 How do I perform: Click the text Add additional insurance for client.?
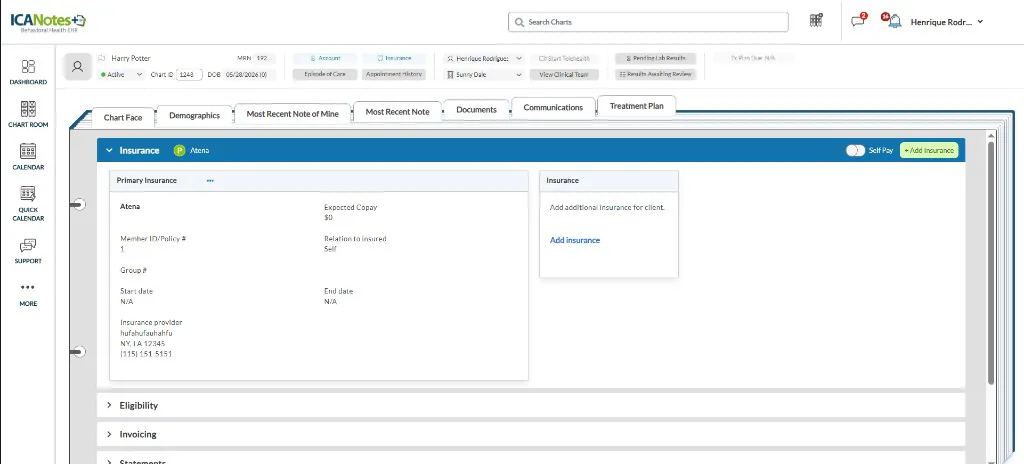(607, 207)
